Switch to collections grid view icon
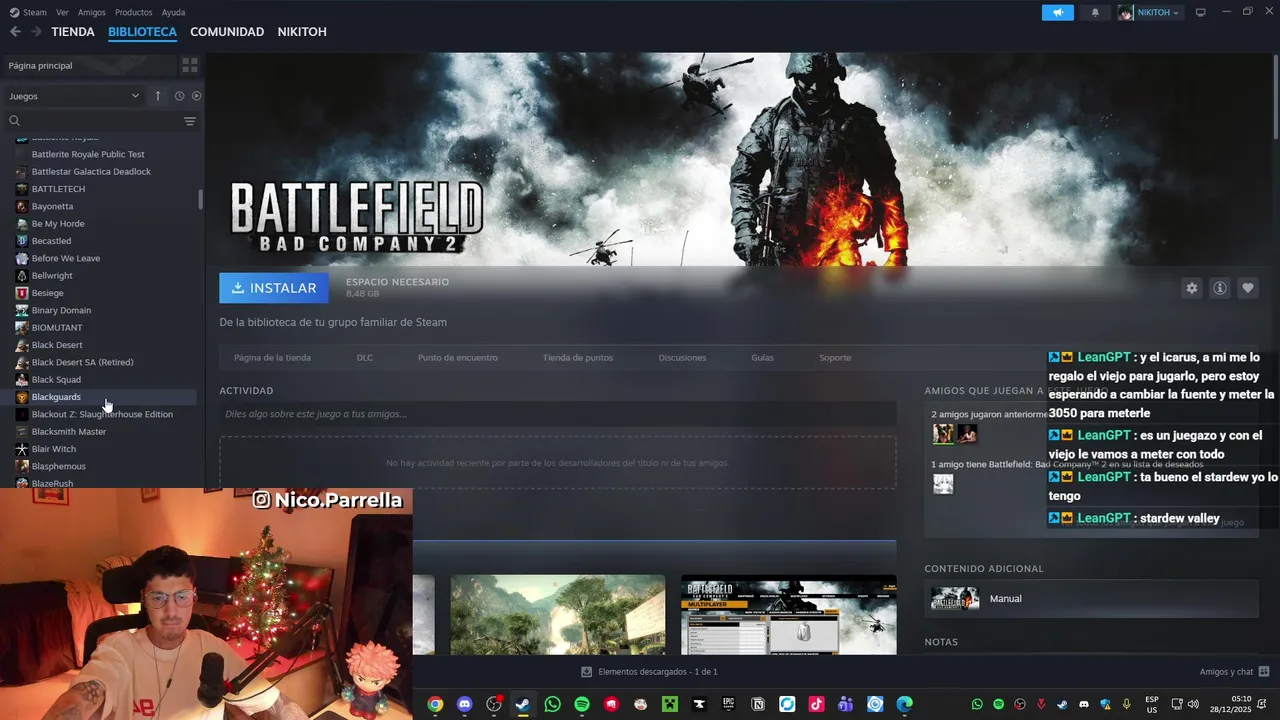The image size is (1280, 720). (x=190, y=65)
